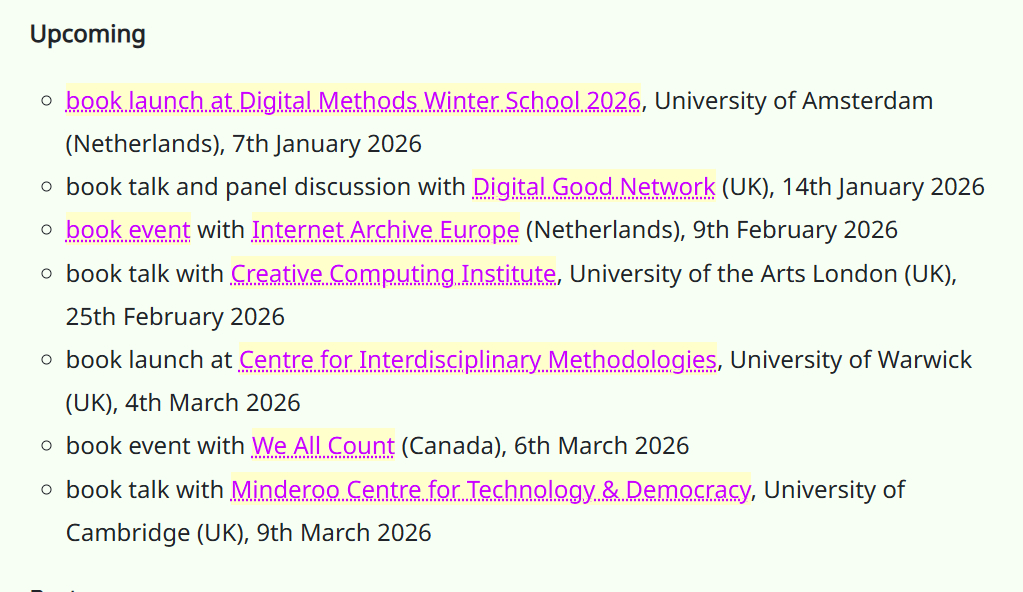Open the We All Count link

point(323,446)
